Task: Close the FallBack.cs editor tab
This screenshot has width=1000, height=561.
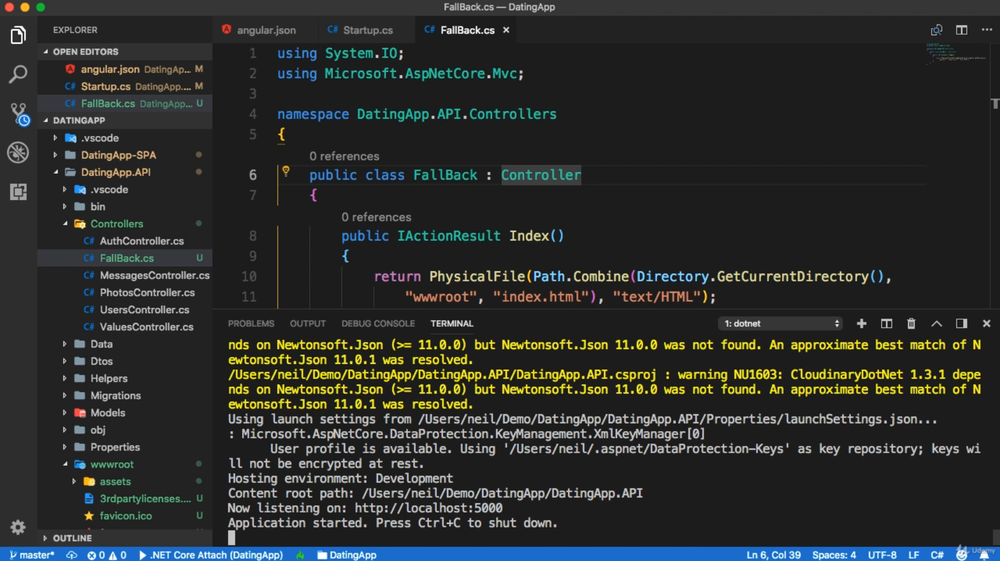Action: pos(506,30)
